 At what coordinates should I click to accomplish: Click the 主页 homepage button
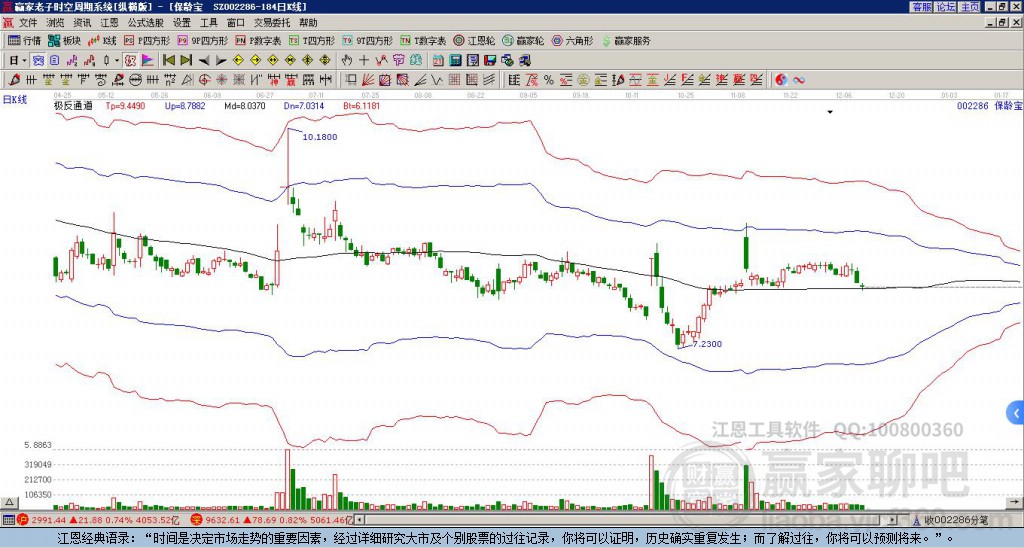969,7
